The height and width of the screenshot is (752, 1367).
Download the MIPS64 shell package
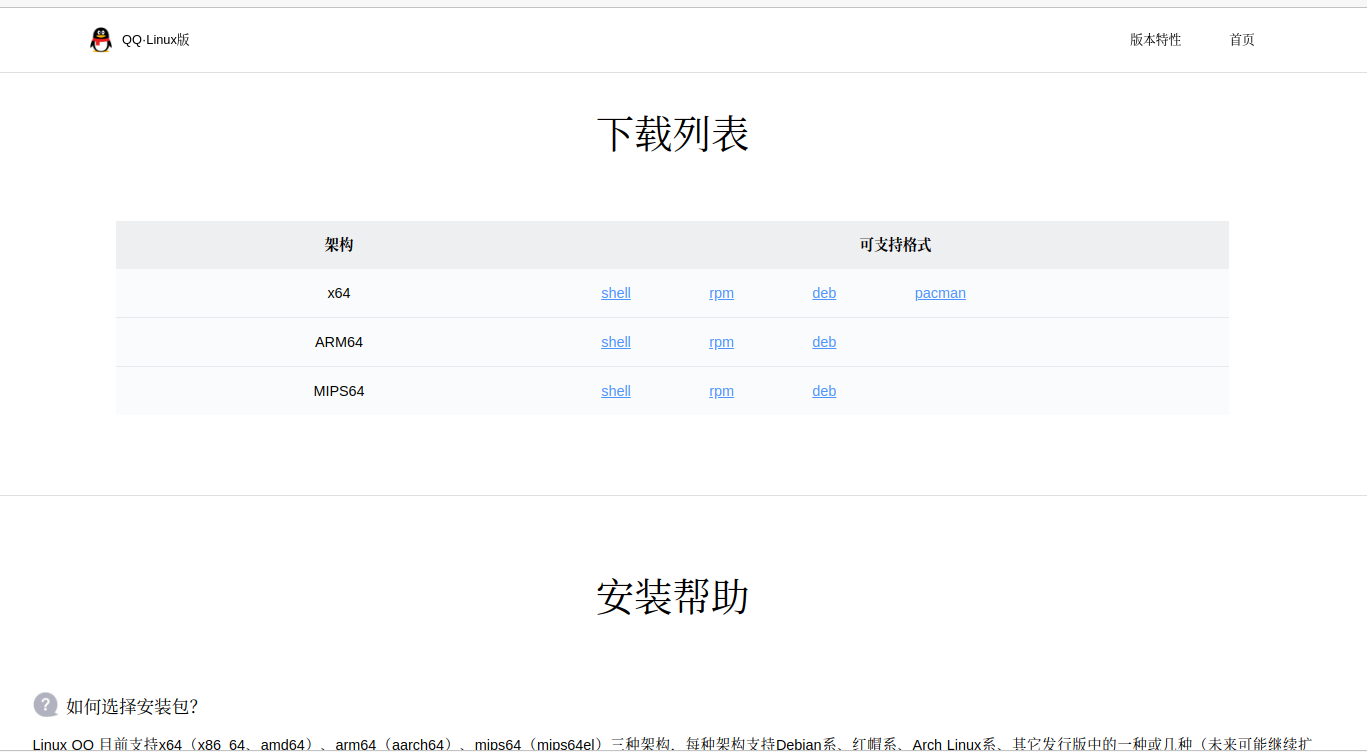tap(616, 391)
